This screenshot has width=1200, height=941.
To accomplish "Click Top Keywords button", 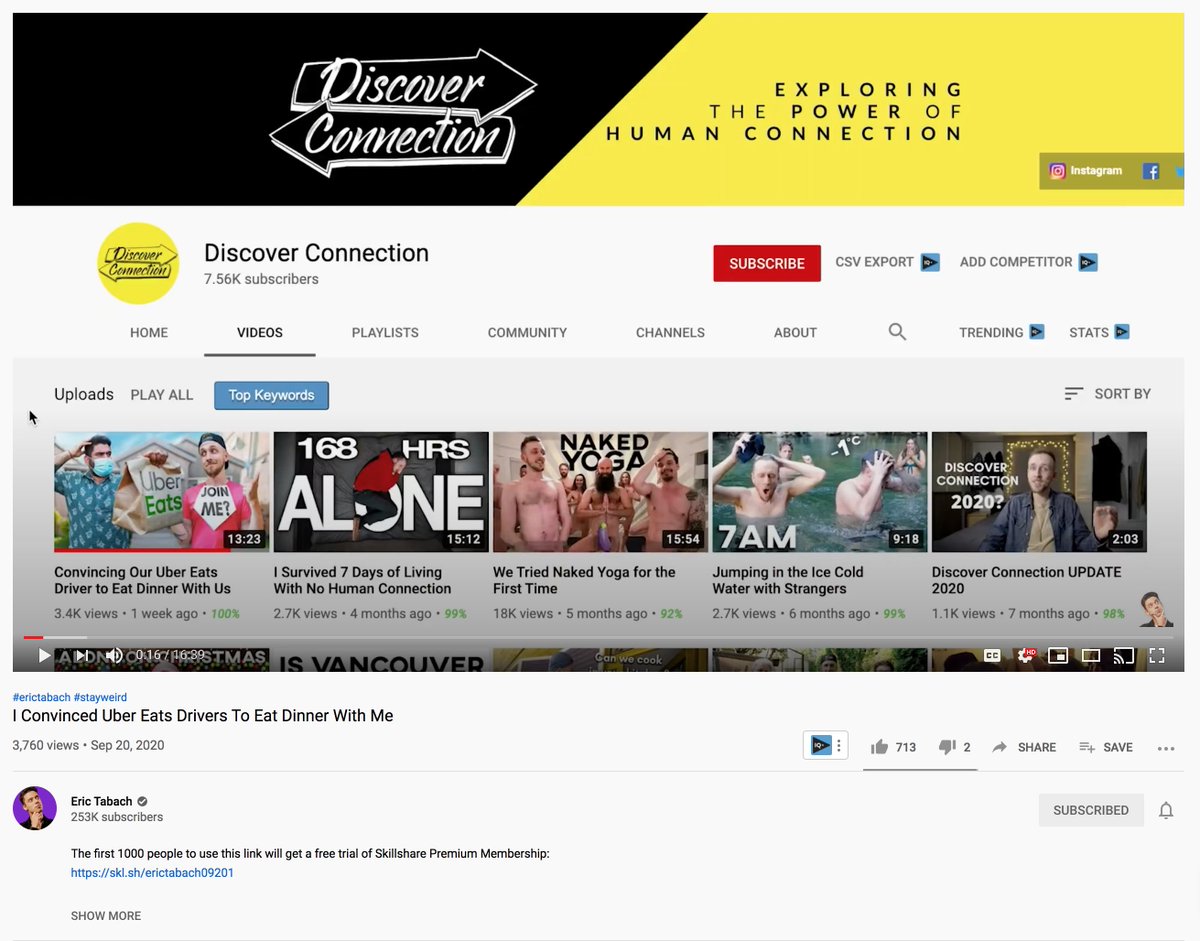I will point(271,395).
